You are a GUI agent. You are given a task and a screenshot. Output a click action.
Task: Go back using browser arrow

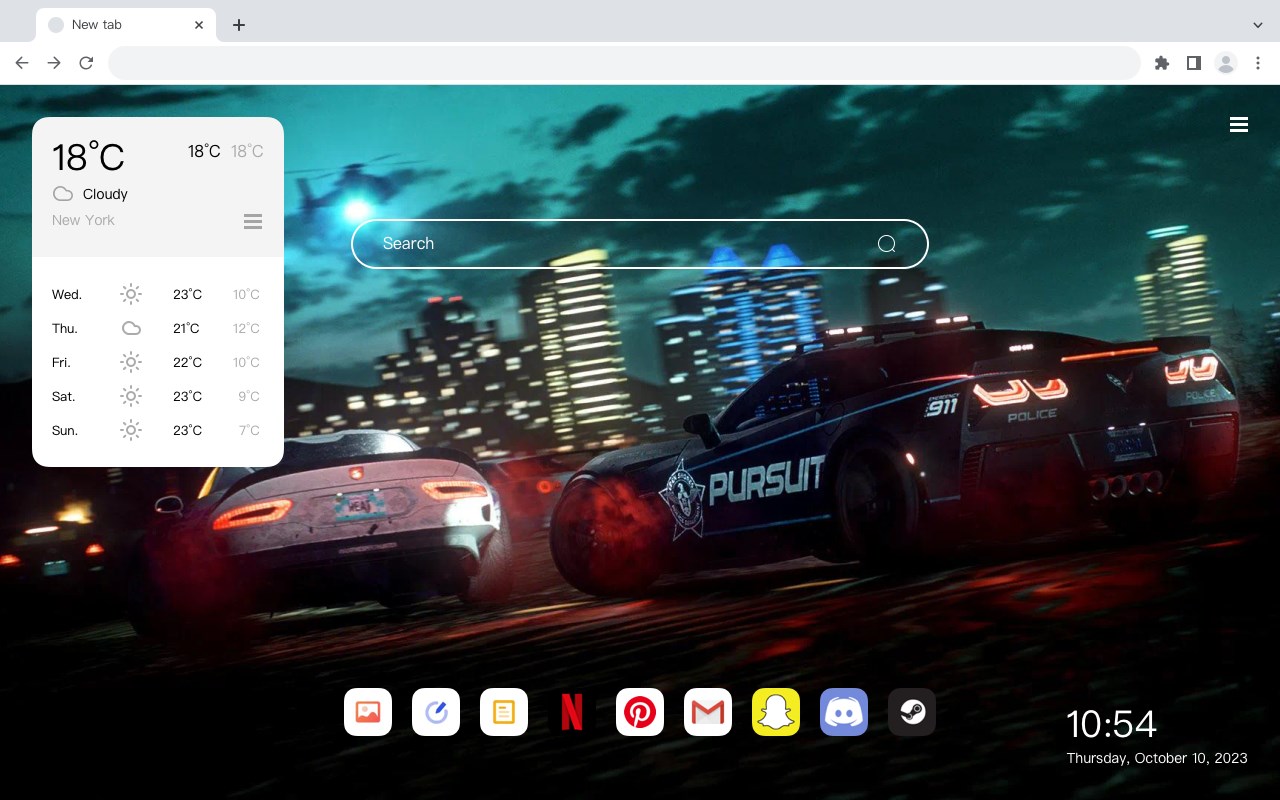tap(22, 63)
